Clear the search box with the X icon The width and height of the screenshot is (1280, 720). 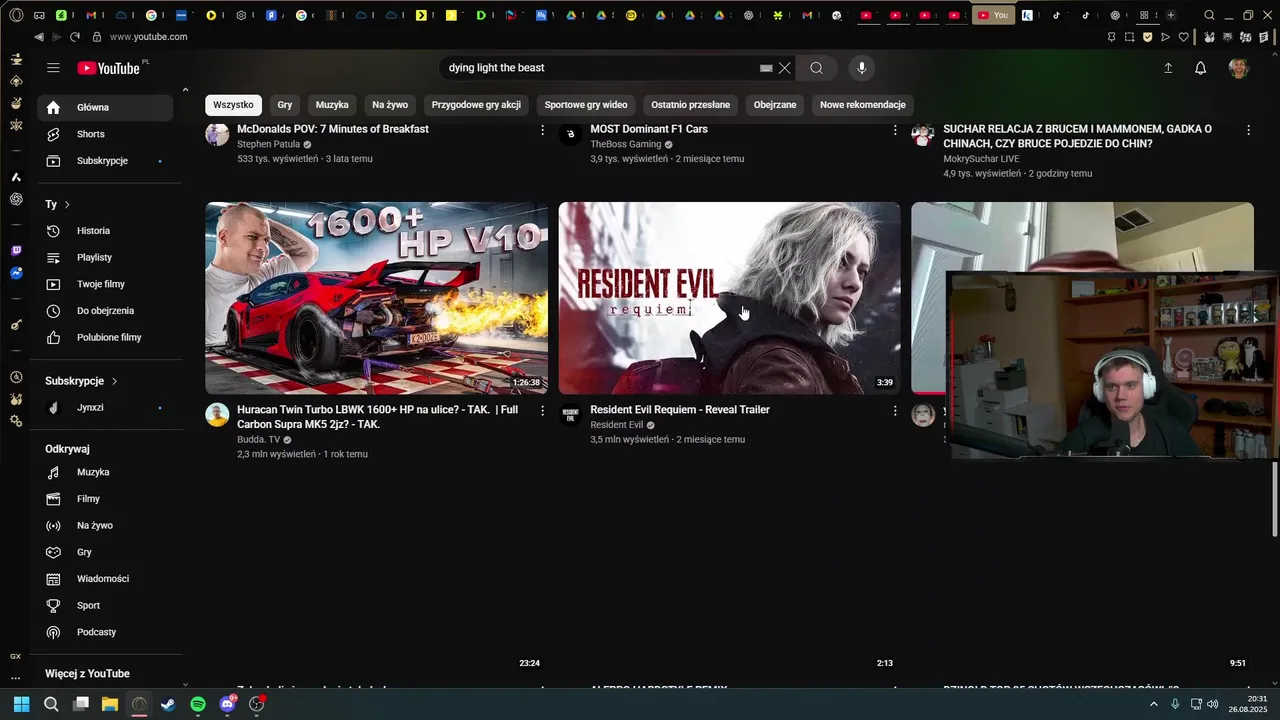[x=785, y=68]
